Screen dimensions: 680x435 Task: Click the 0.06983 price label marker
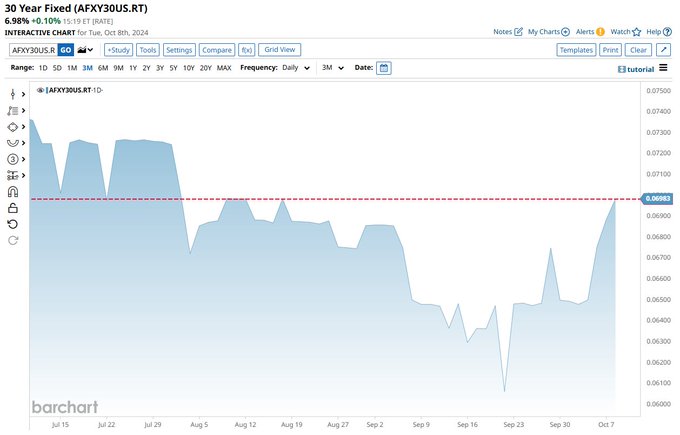tap(657, 199)
